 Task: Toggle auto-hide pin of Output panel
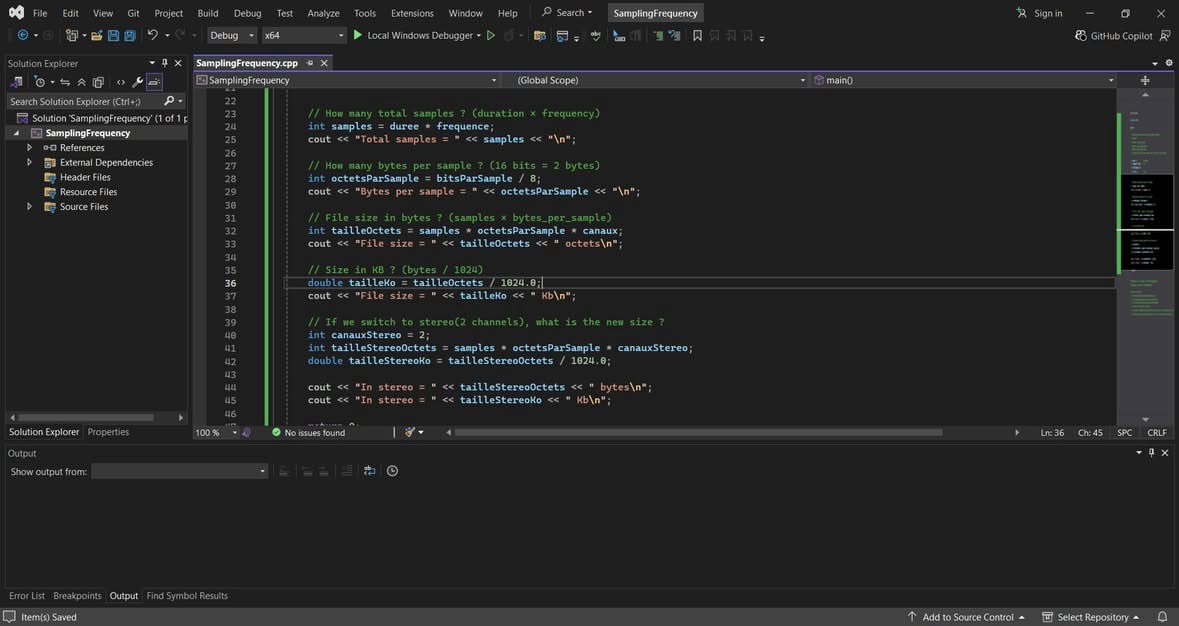[1151, 452]
